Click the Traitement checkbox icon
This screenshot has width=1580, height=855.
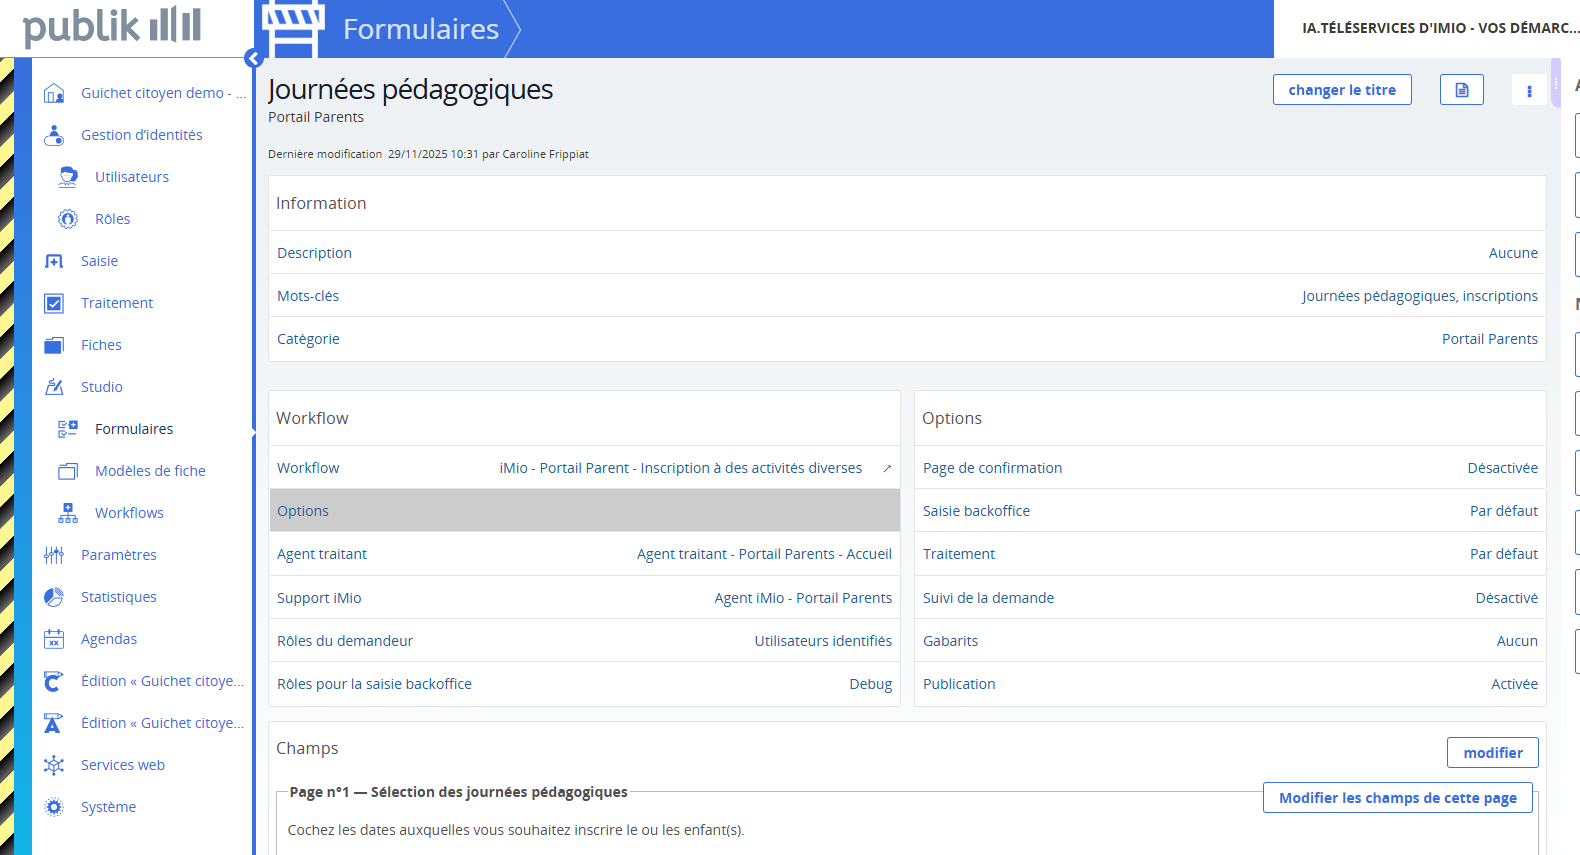pyautogui.click(x=54, y=303)
